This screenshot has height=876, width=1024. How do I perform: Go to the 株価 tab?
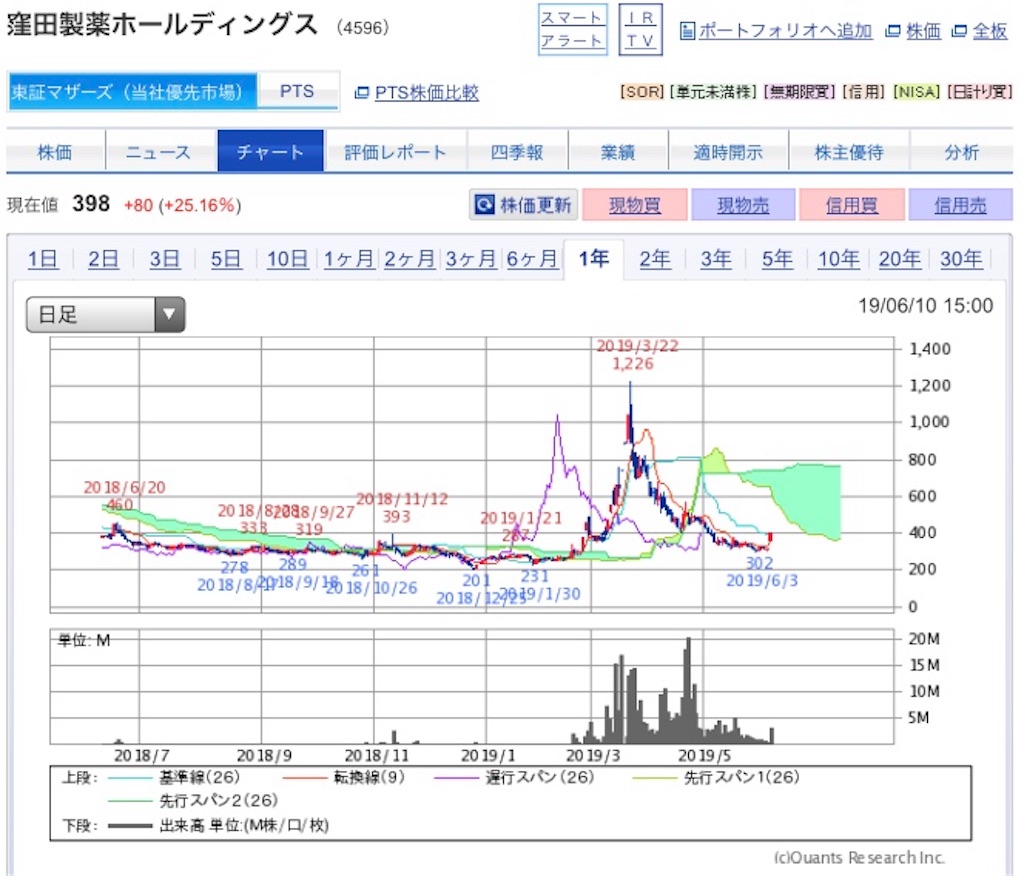56,152
